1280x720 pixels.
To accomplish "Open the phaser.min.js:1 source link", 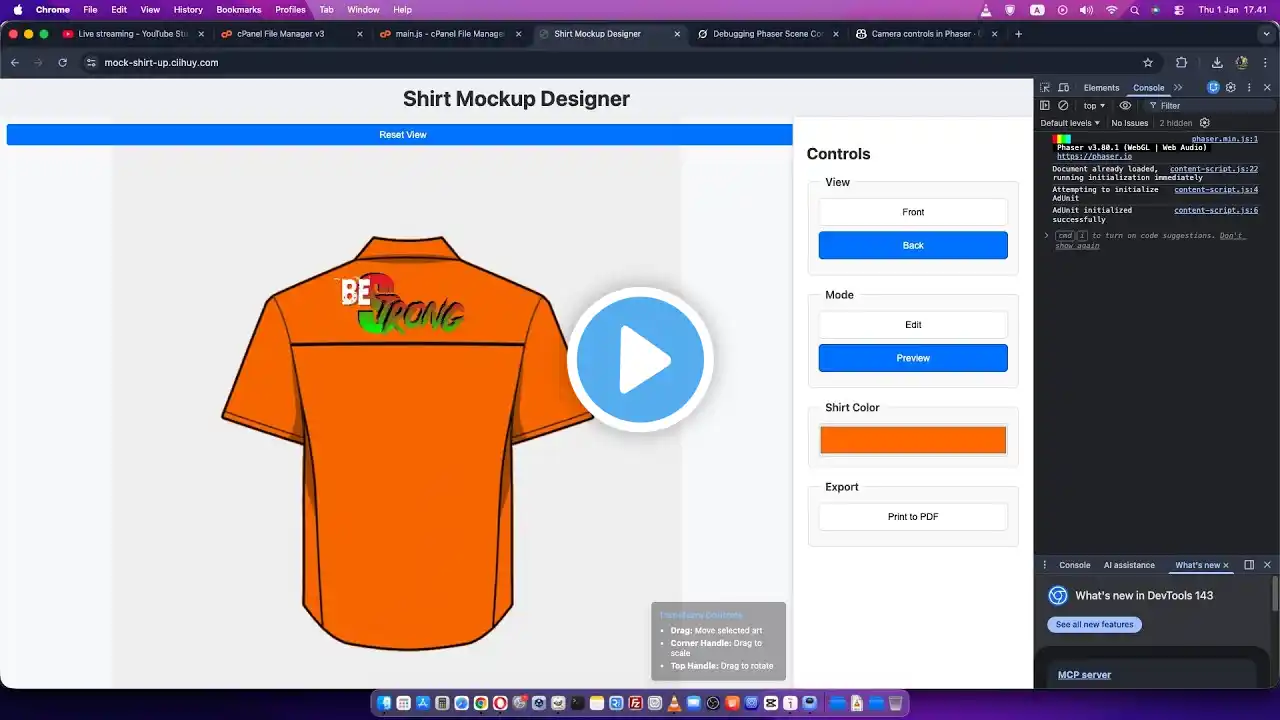I will (x=1224, y=139).
